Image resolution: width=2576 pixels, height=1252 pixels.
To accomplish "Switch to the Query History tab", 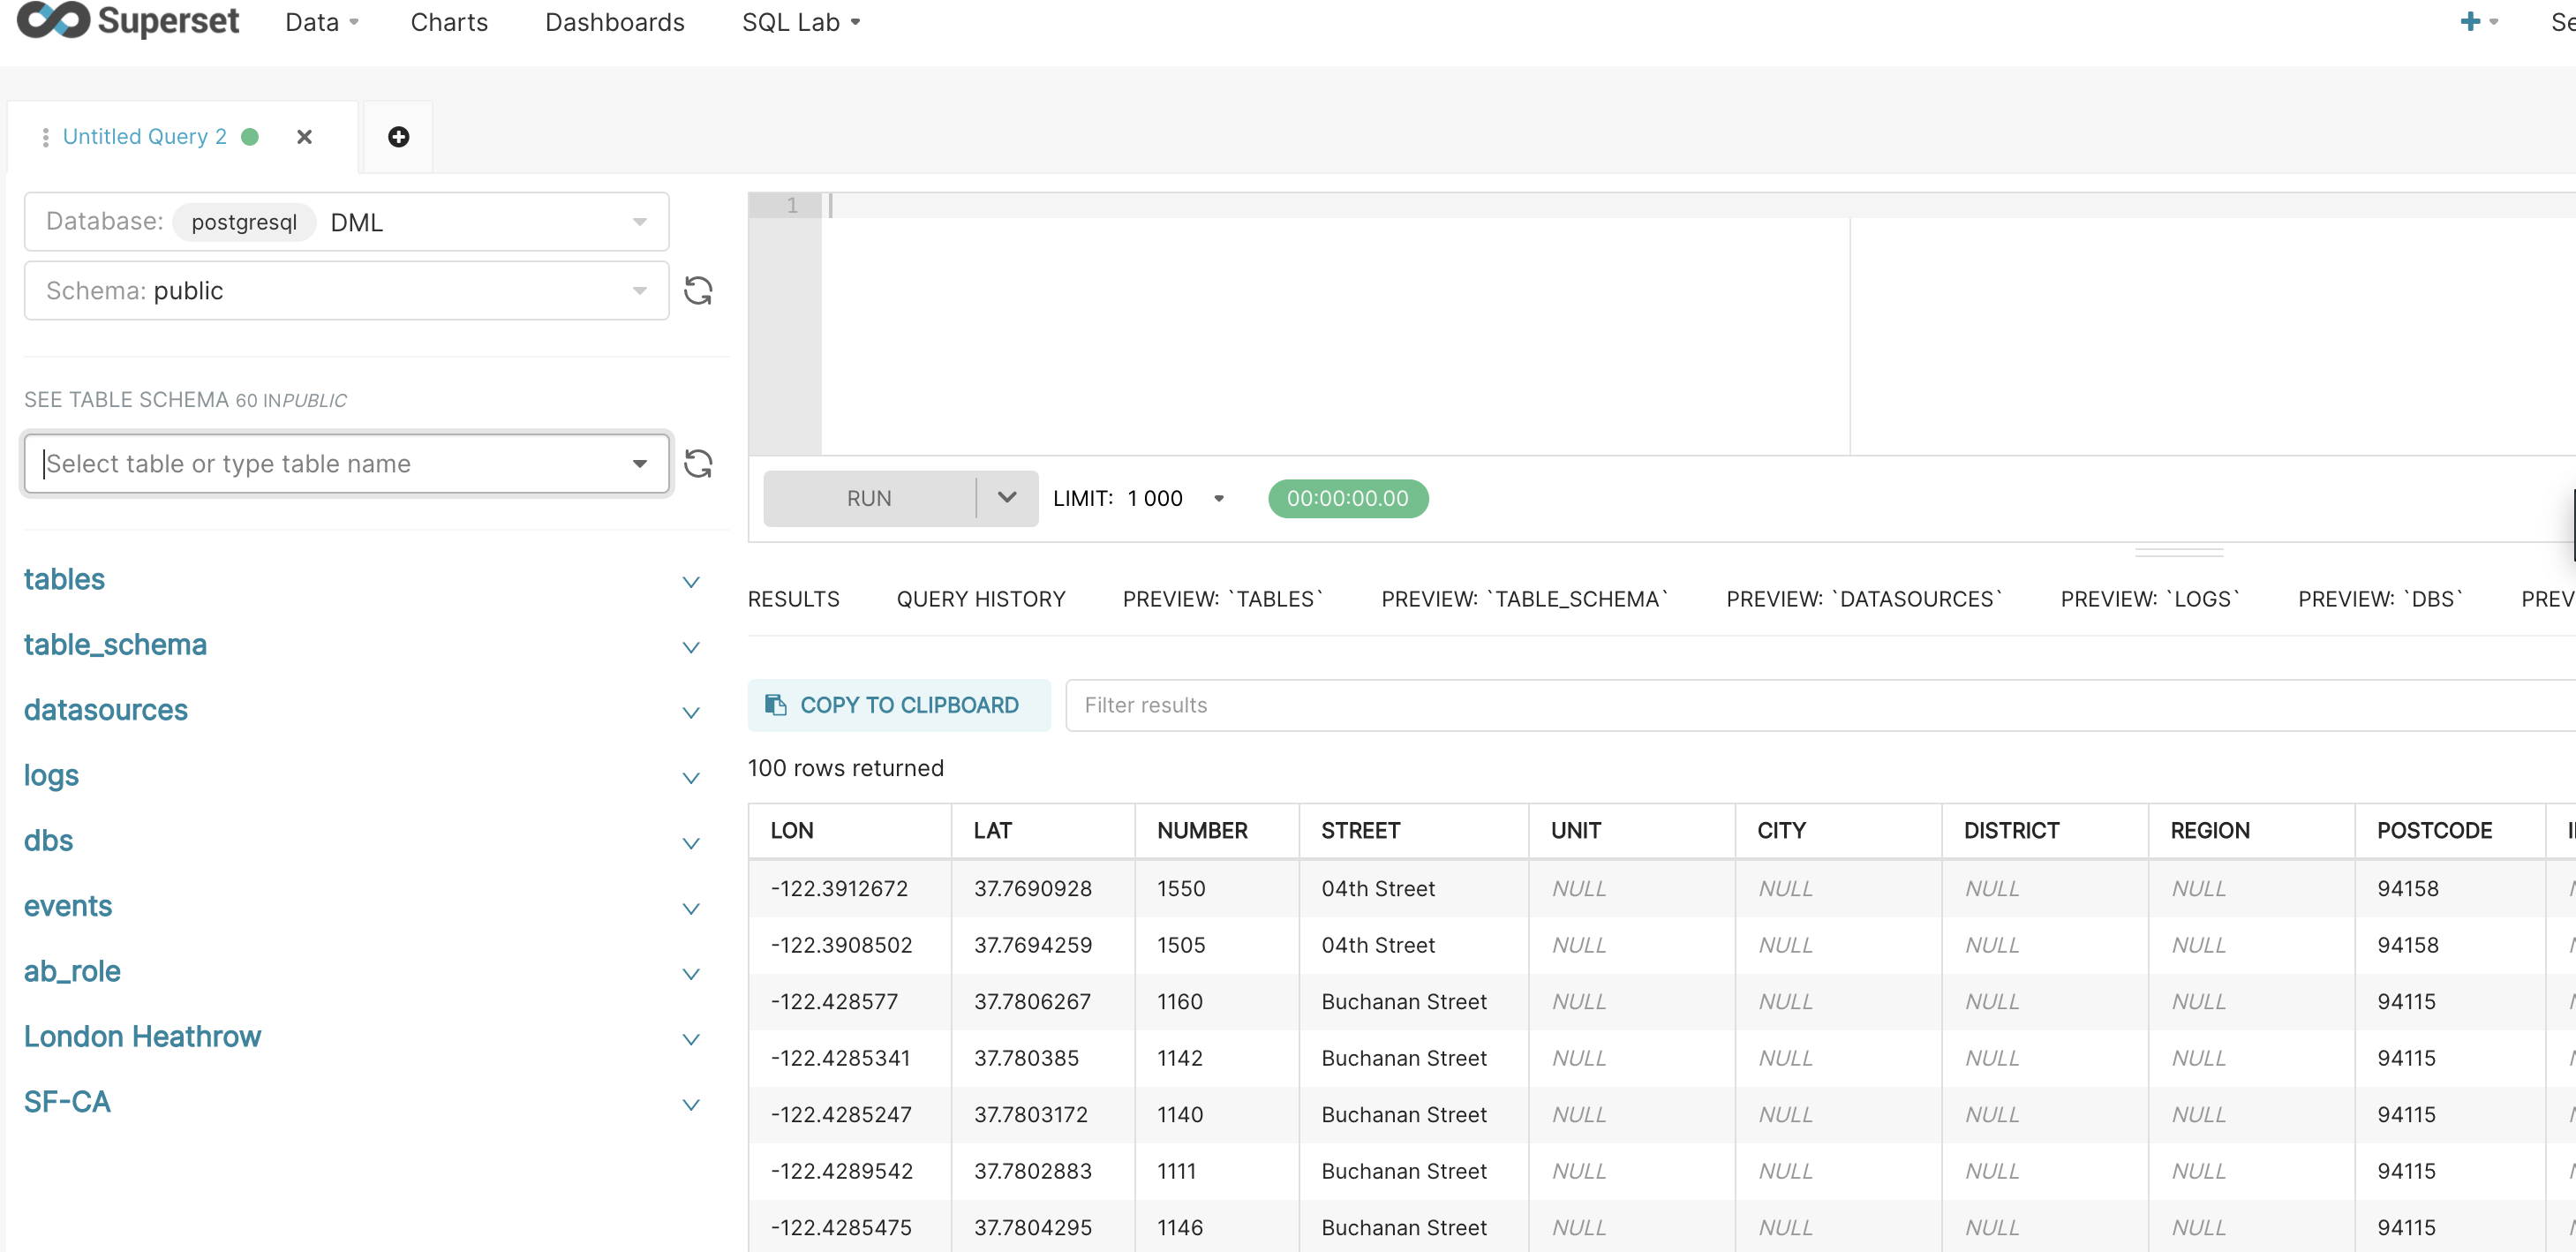I will tap(980, 599).
